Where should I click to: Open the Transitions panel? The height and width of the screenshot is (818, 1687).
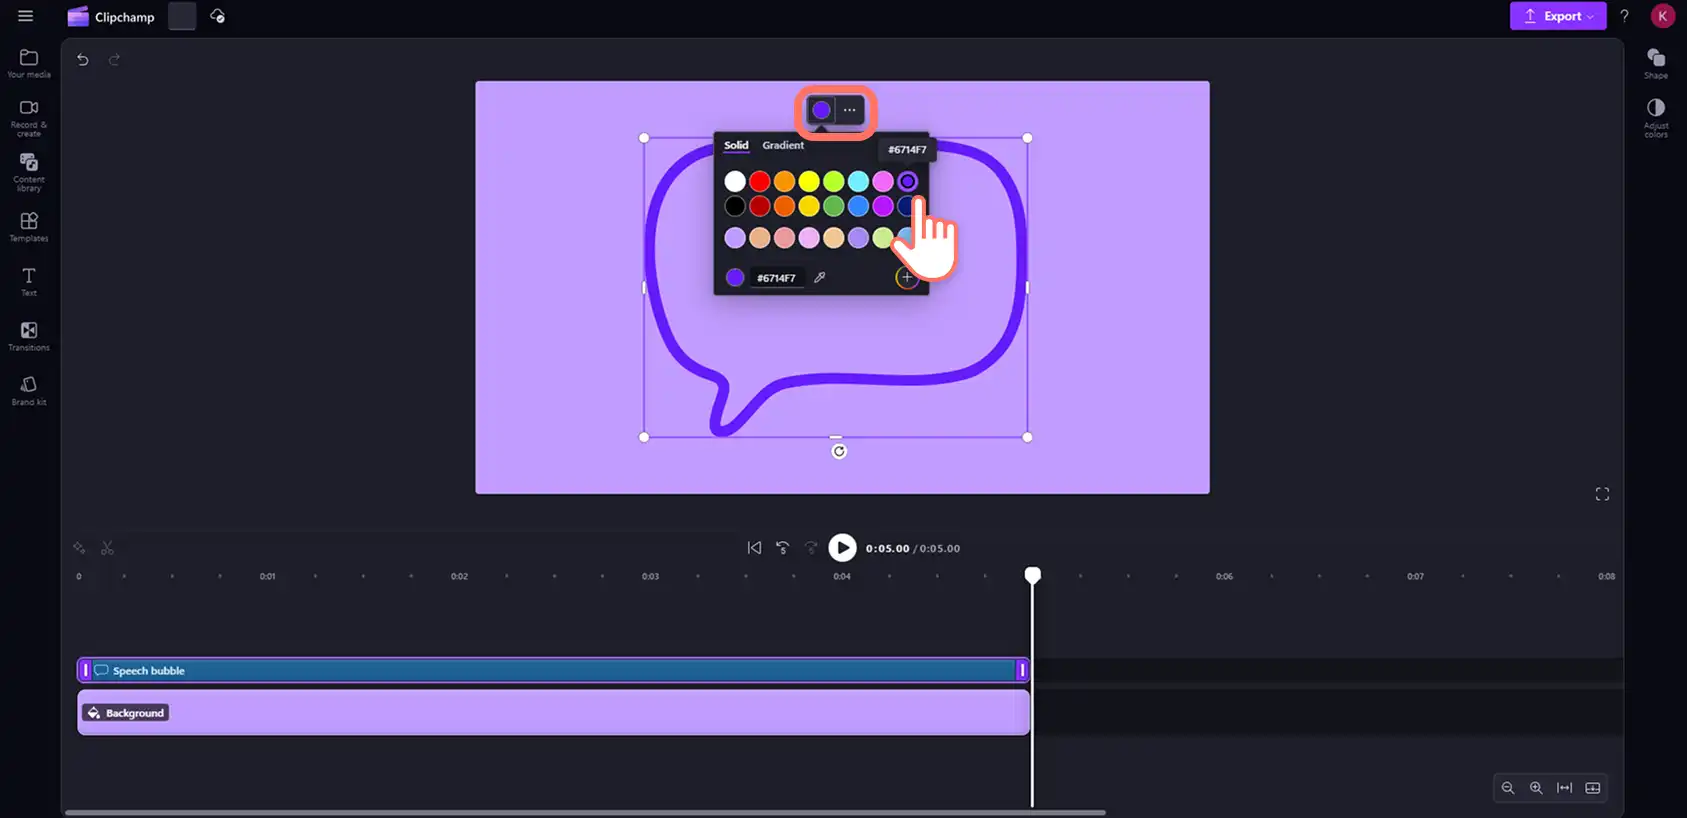coord(29,336)
